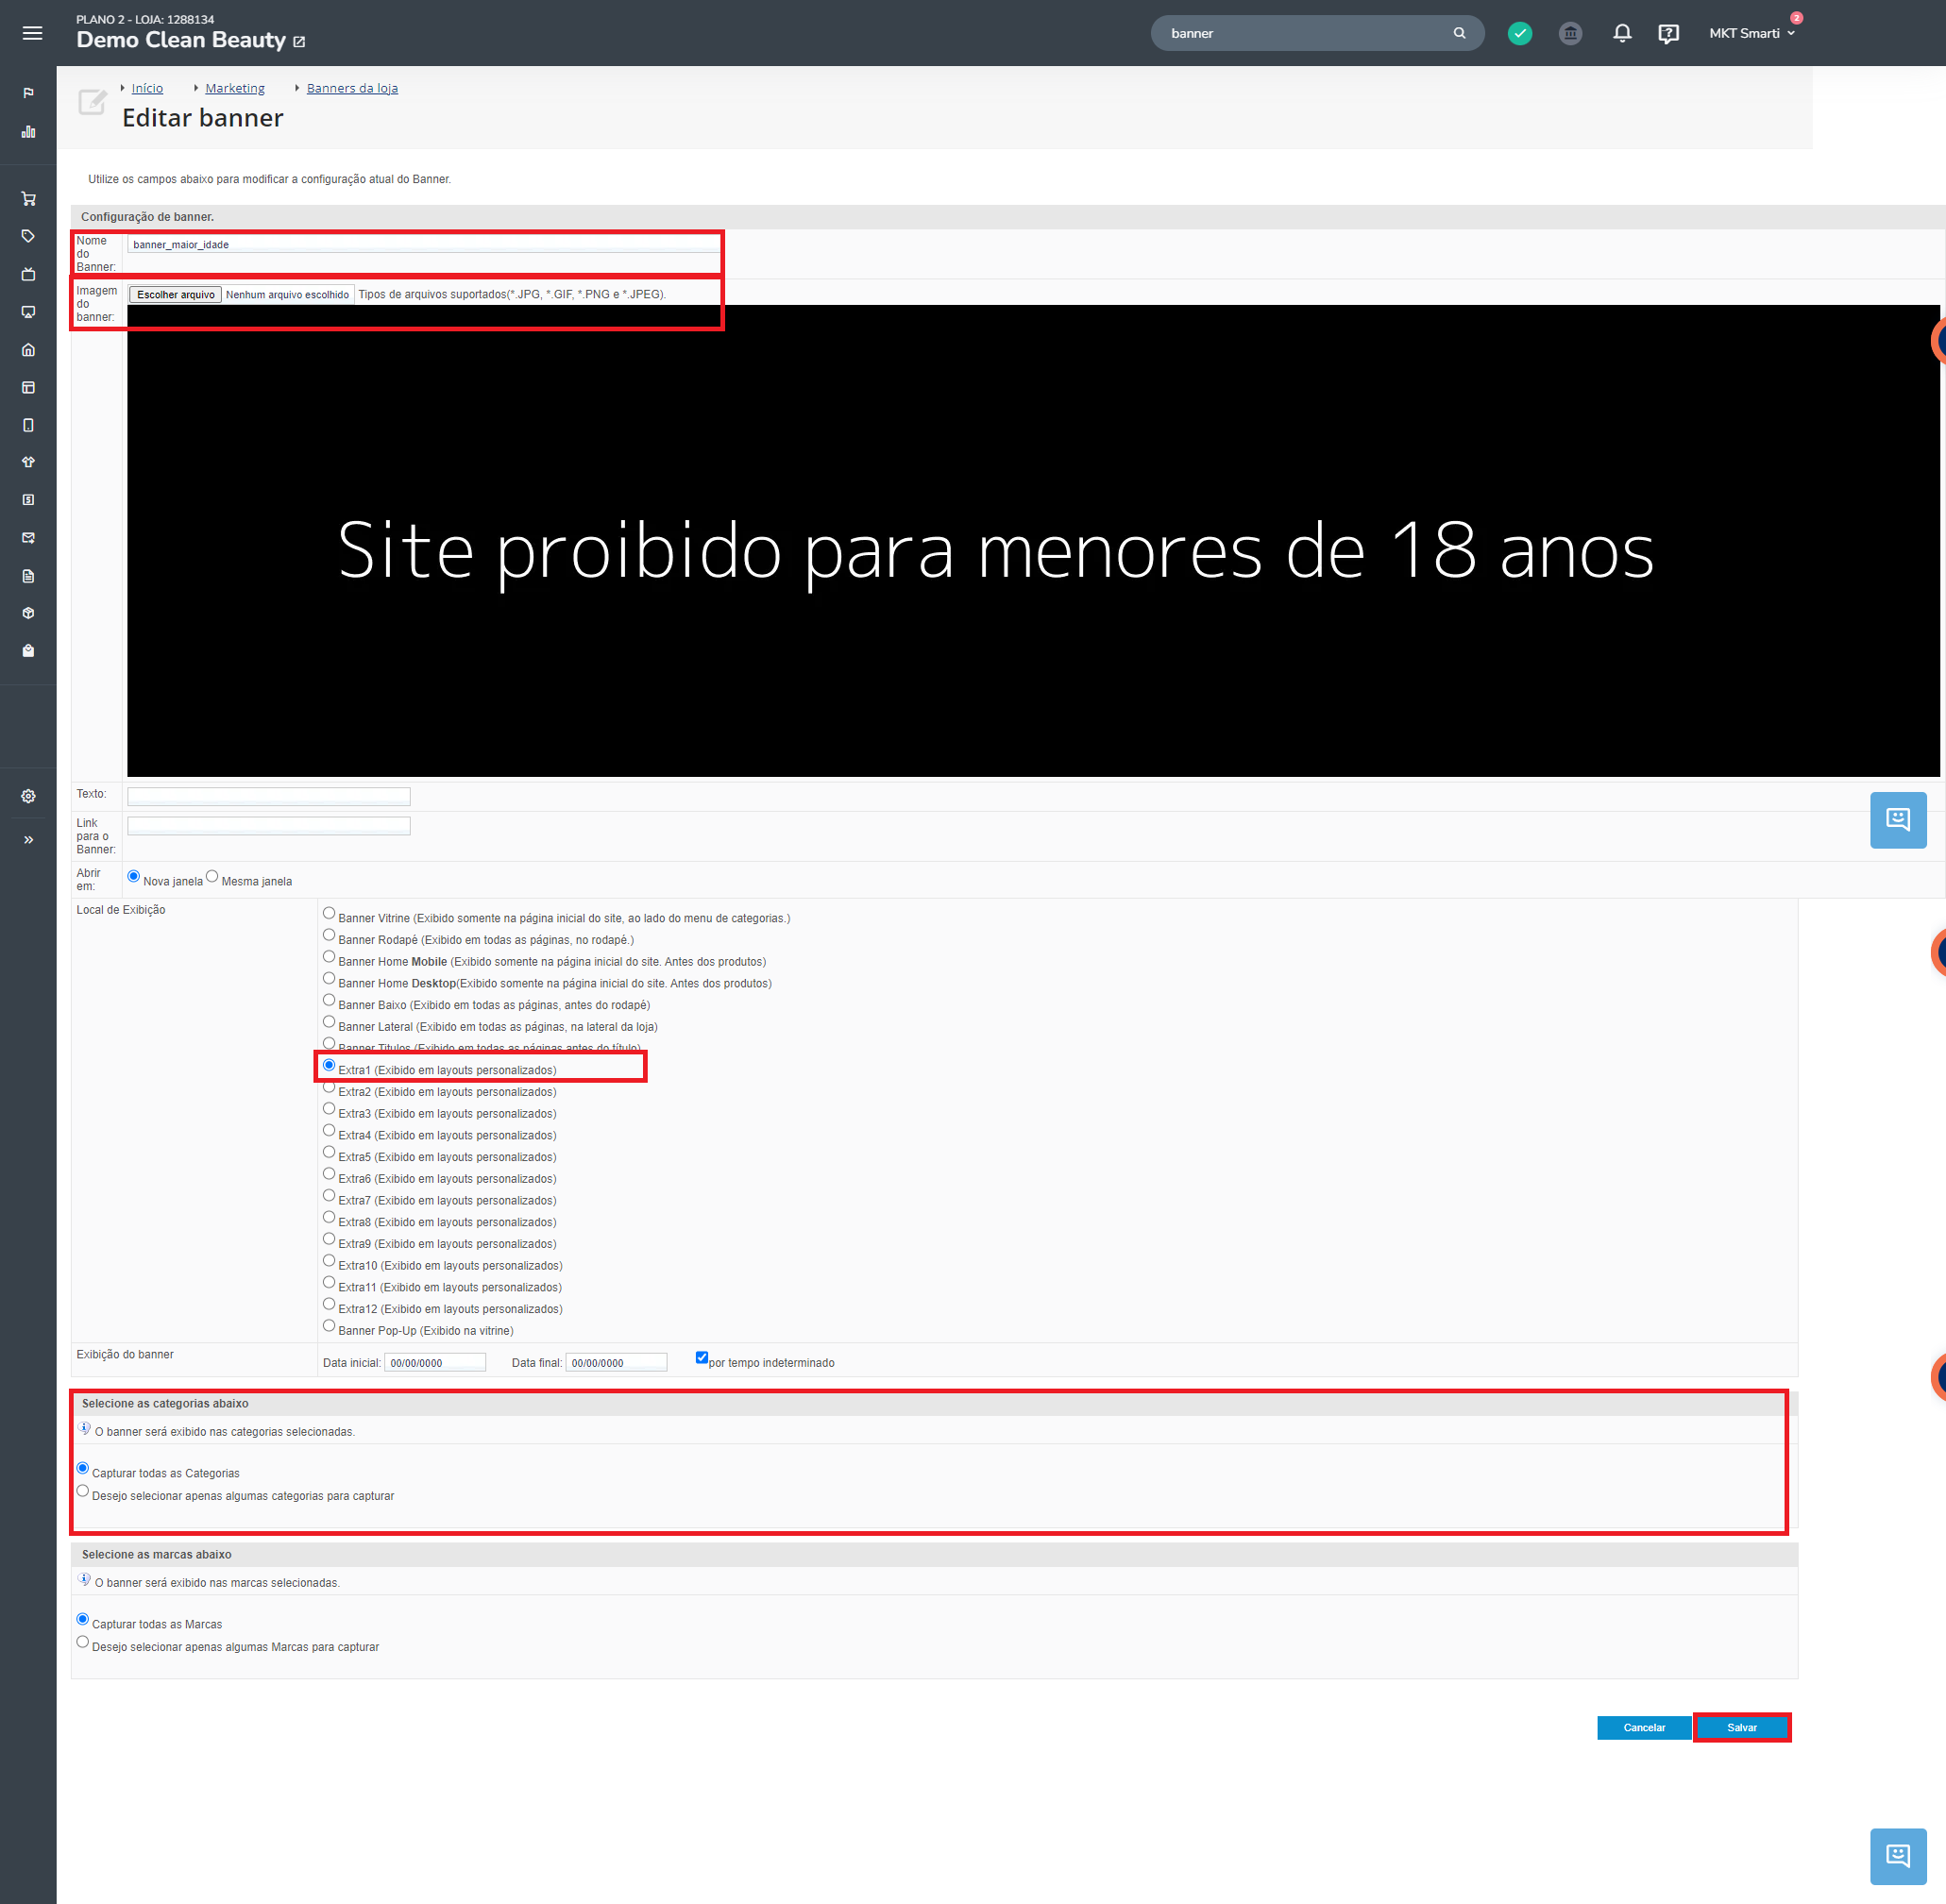The image size is (1946, 1904).
Task: Open external store link beside Demo Clean Beauty
Action: tap(299, 42)
